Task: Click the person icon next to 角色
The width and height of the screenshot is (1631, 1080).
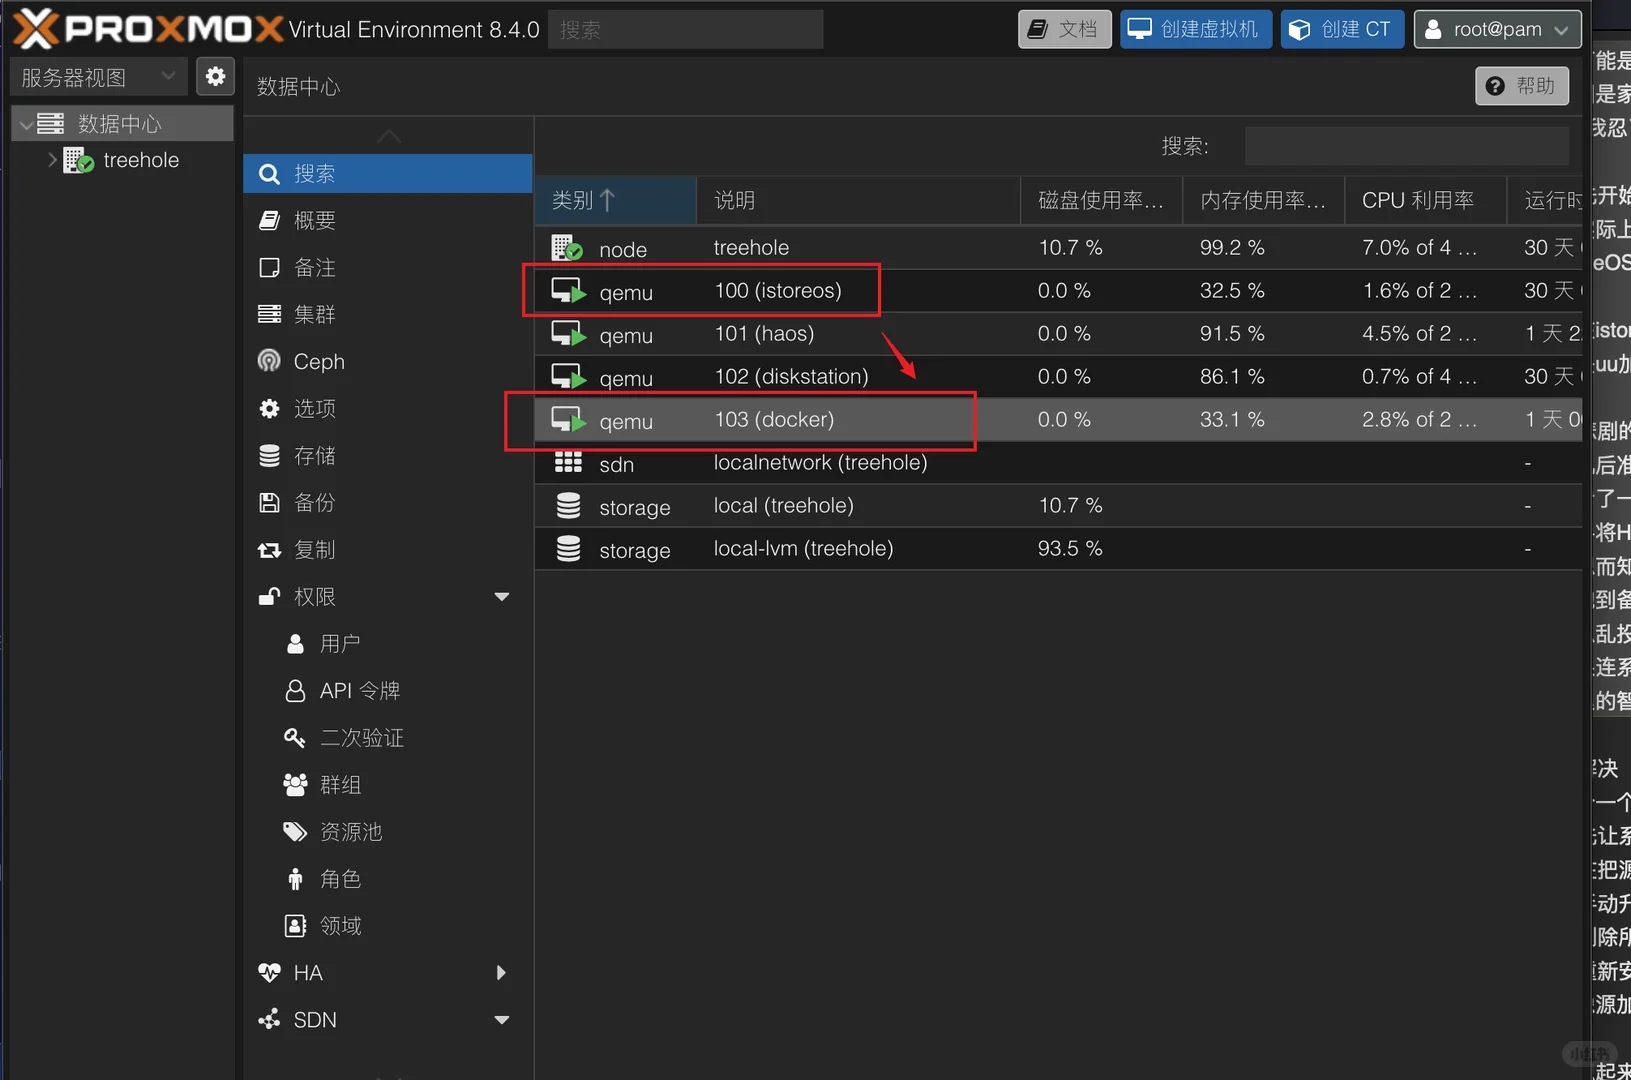Action: (295, 878)
